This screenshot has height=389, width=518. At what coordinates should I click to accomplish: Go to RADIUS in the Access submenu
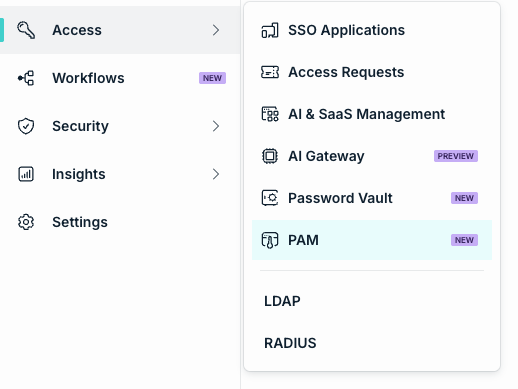(x=372, y=343)
